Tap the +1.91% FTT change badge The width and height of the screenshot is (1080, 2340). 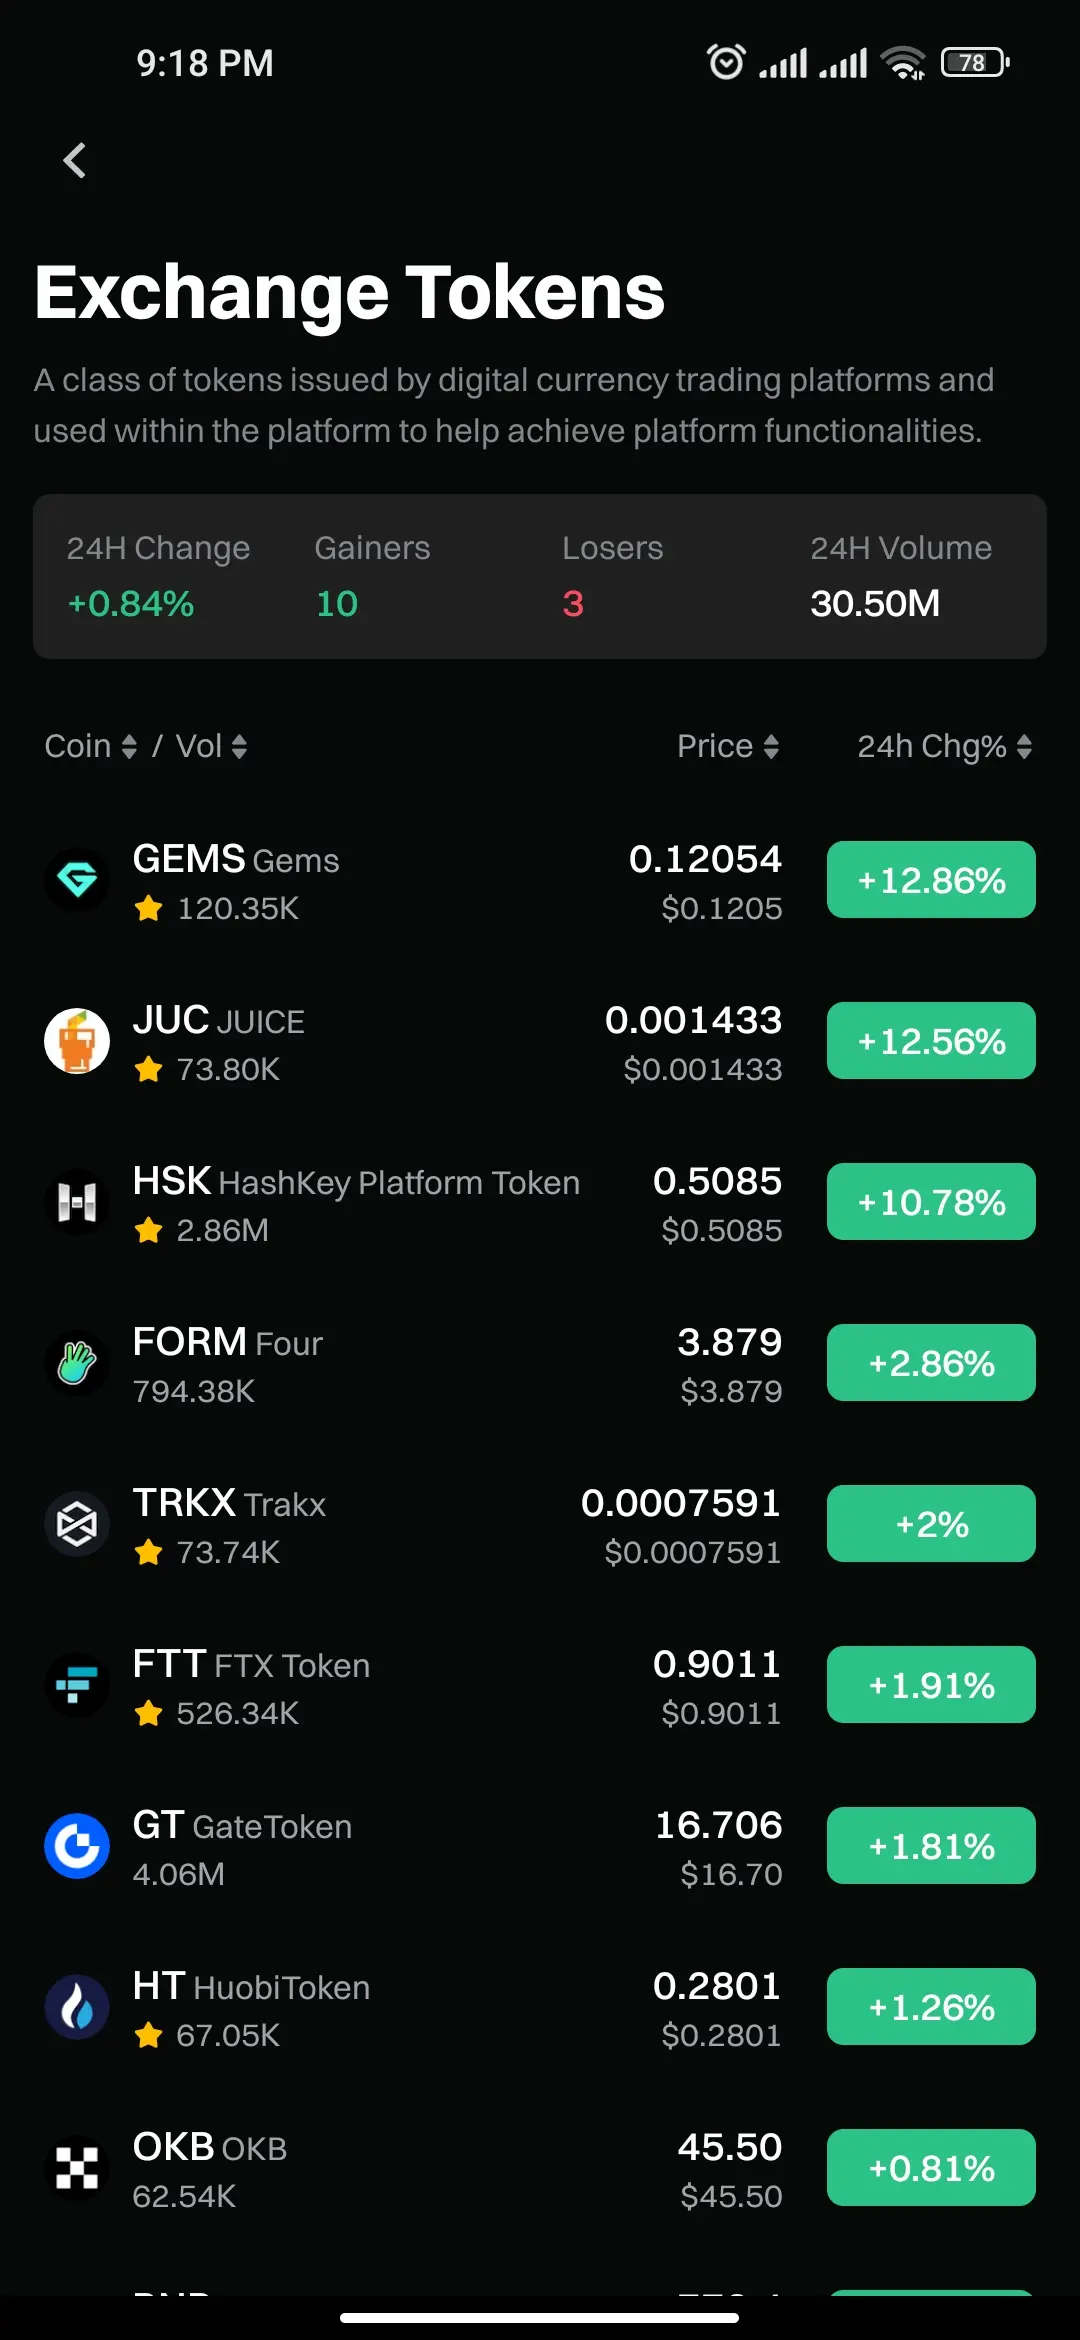click(x=931, y=1685)
